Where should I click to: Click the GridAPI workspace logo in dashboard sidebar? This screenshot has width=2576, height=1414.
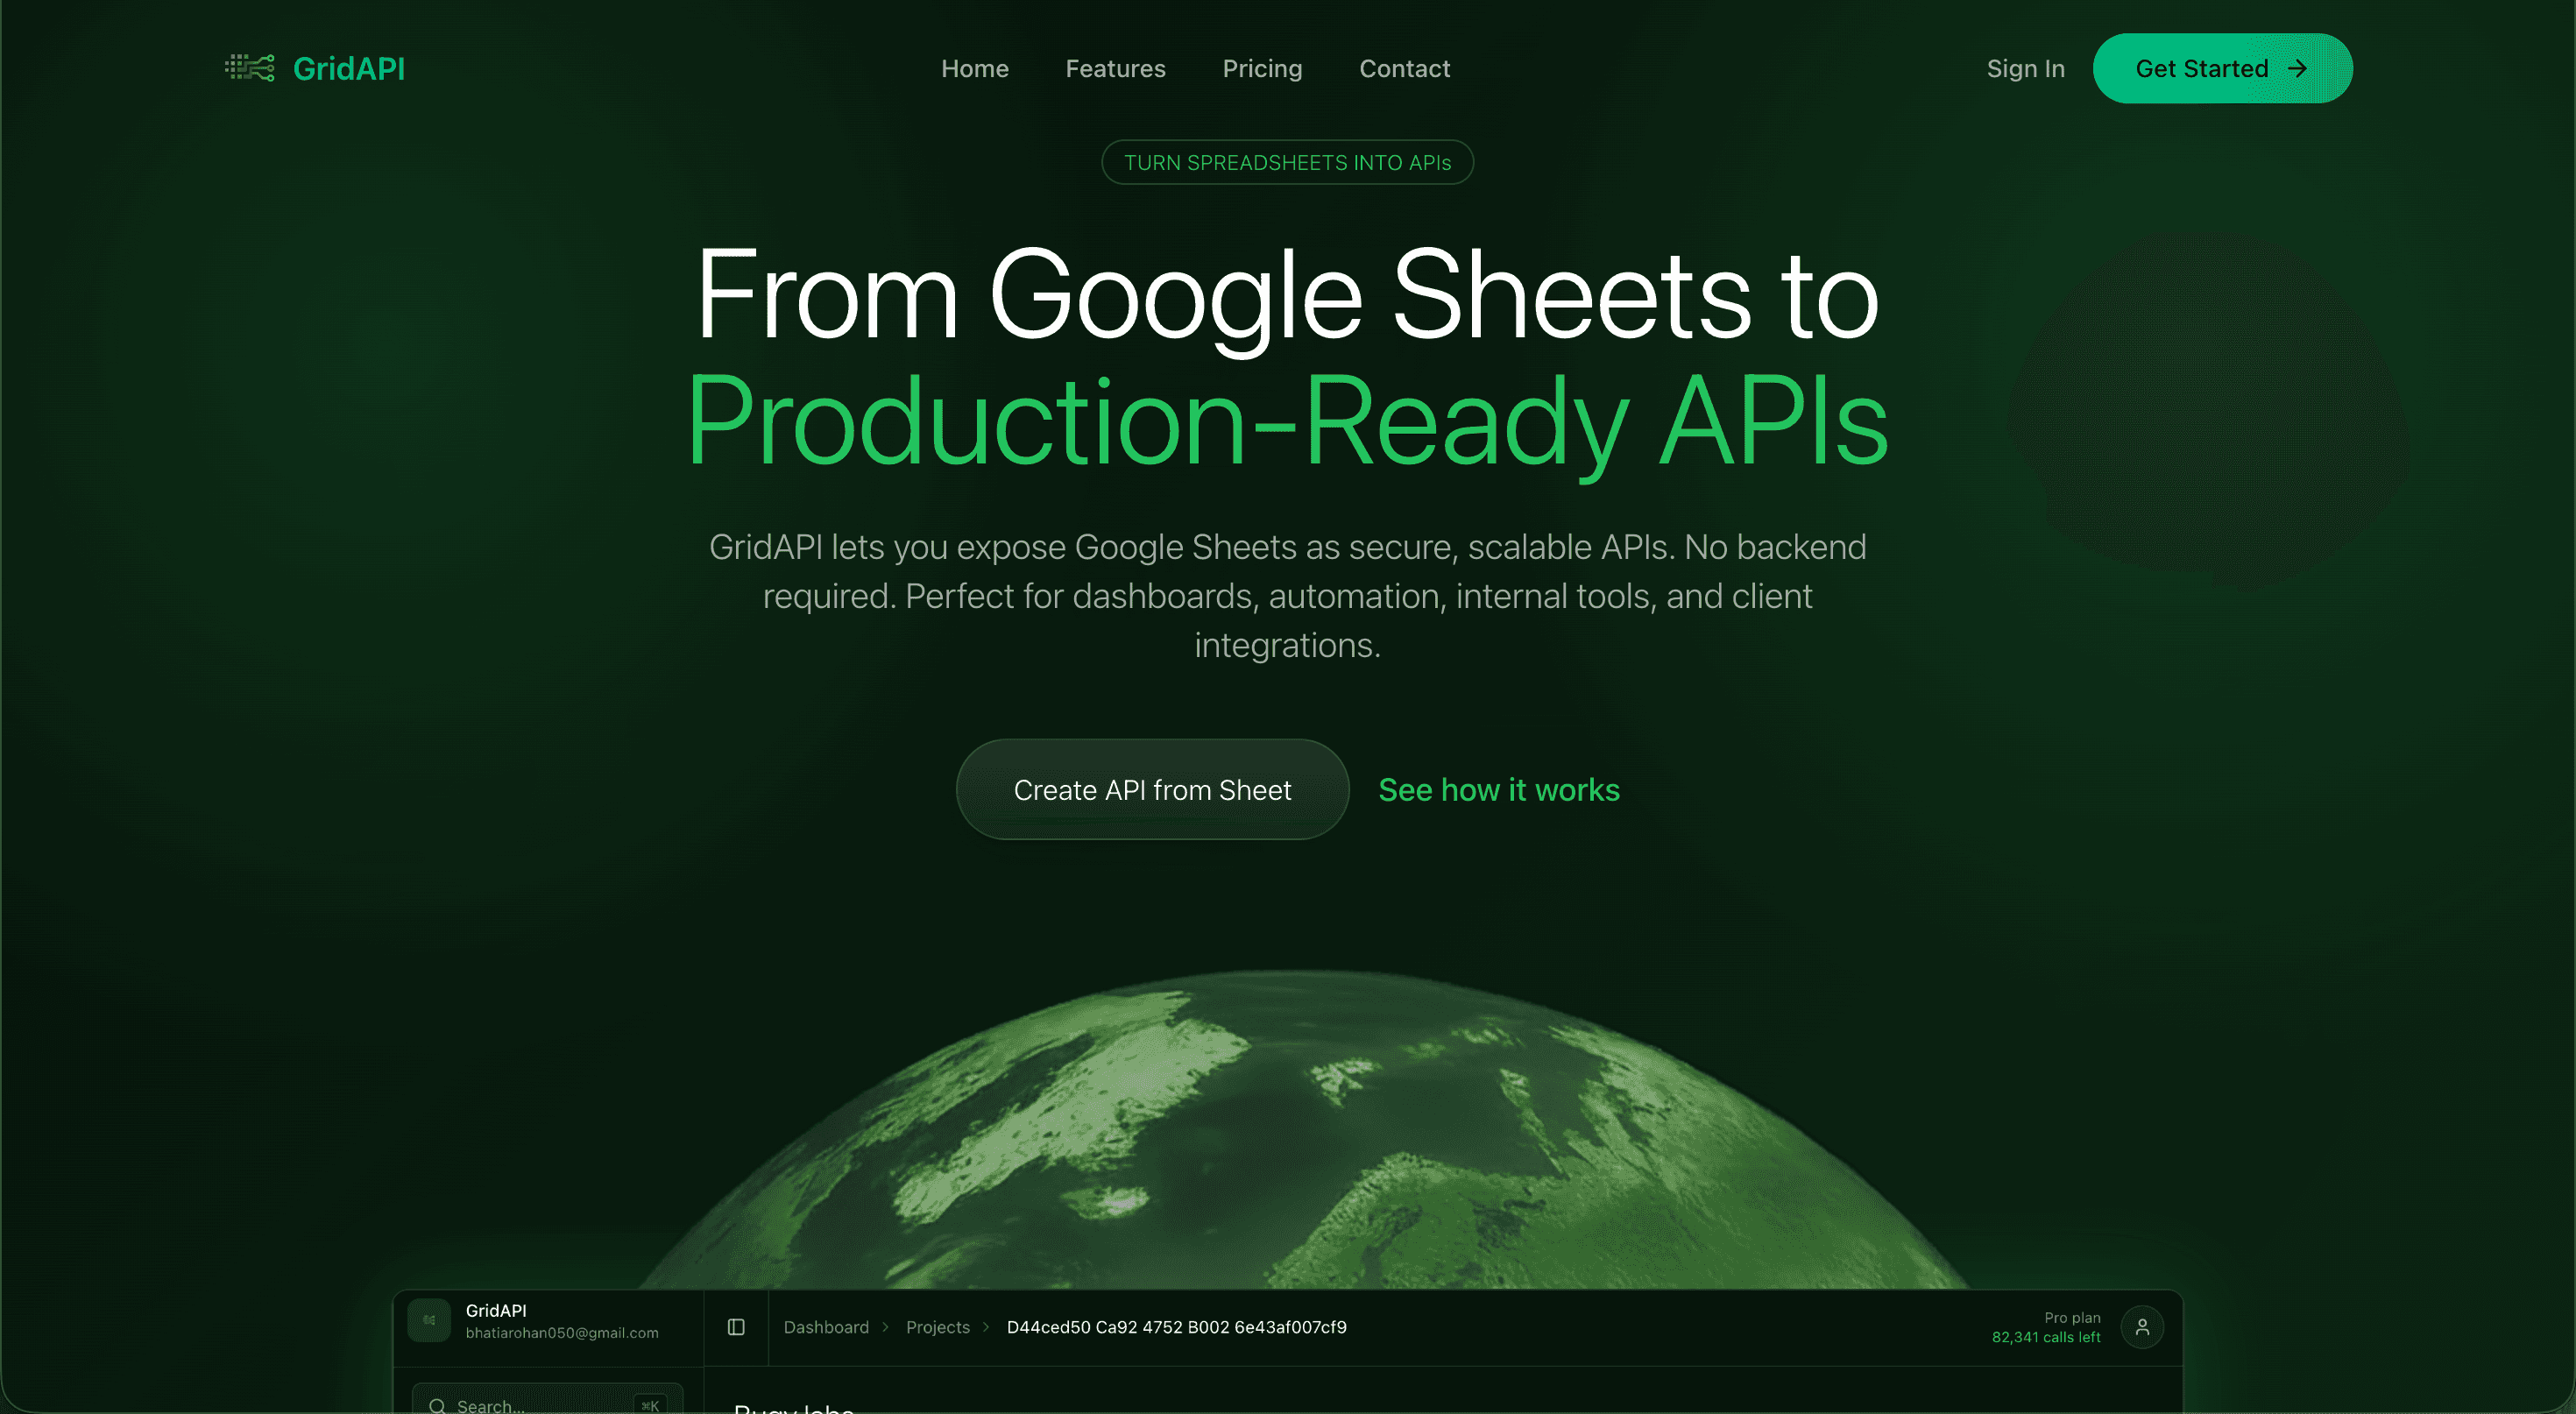coord(429,1320)
